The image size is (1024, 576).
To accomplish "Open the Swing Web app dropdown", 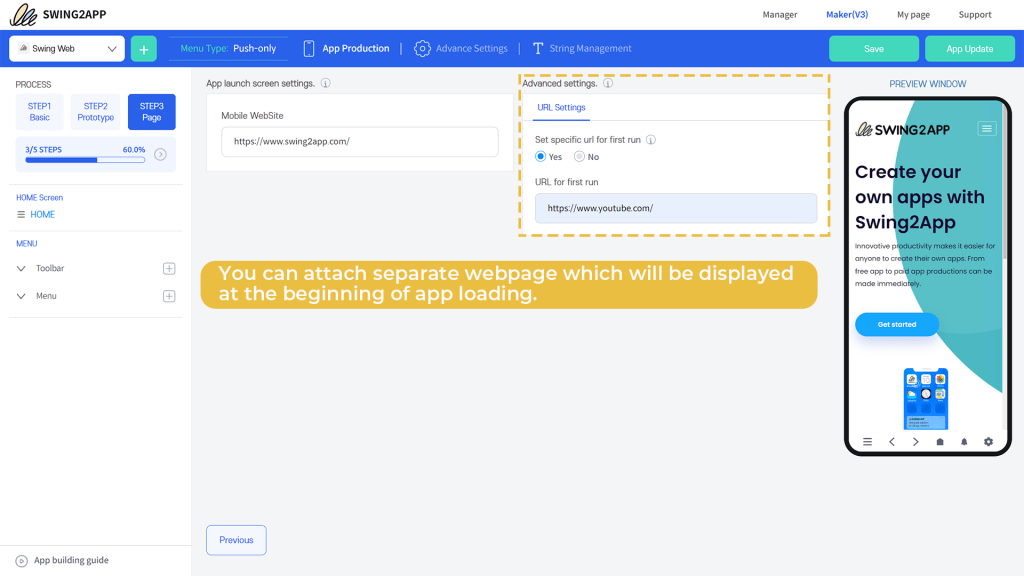I will [67, 48].
